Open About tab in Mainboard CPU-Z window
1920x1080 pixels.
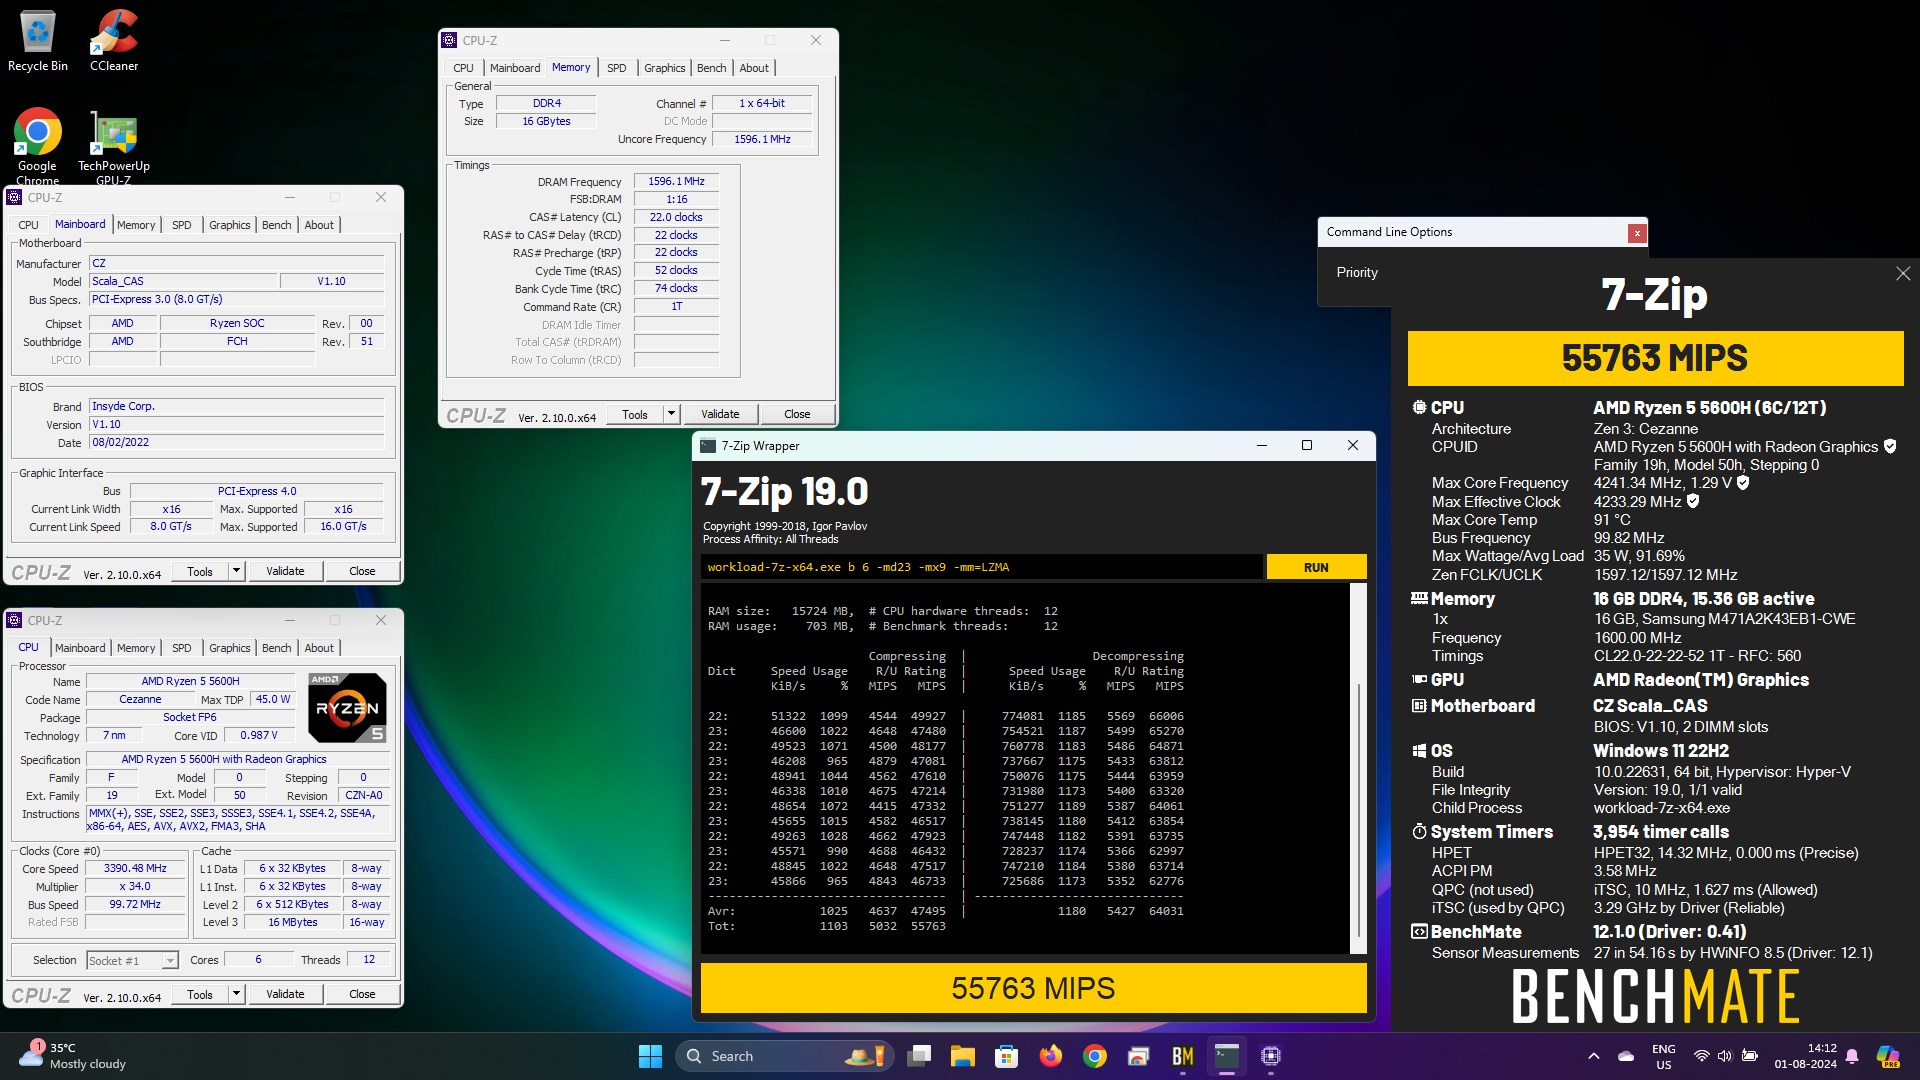(319, 225)
